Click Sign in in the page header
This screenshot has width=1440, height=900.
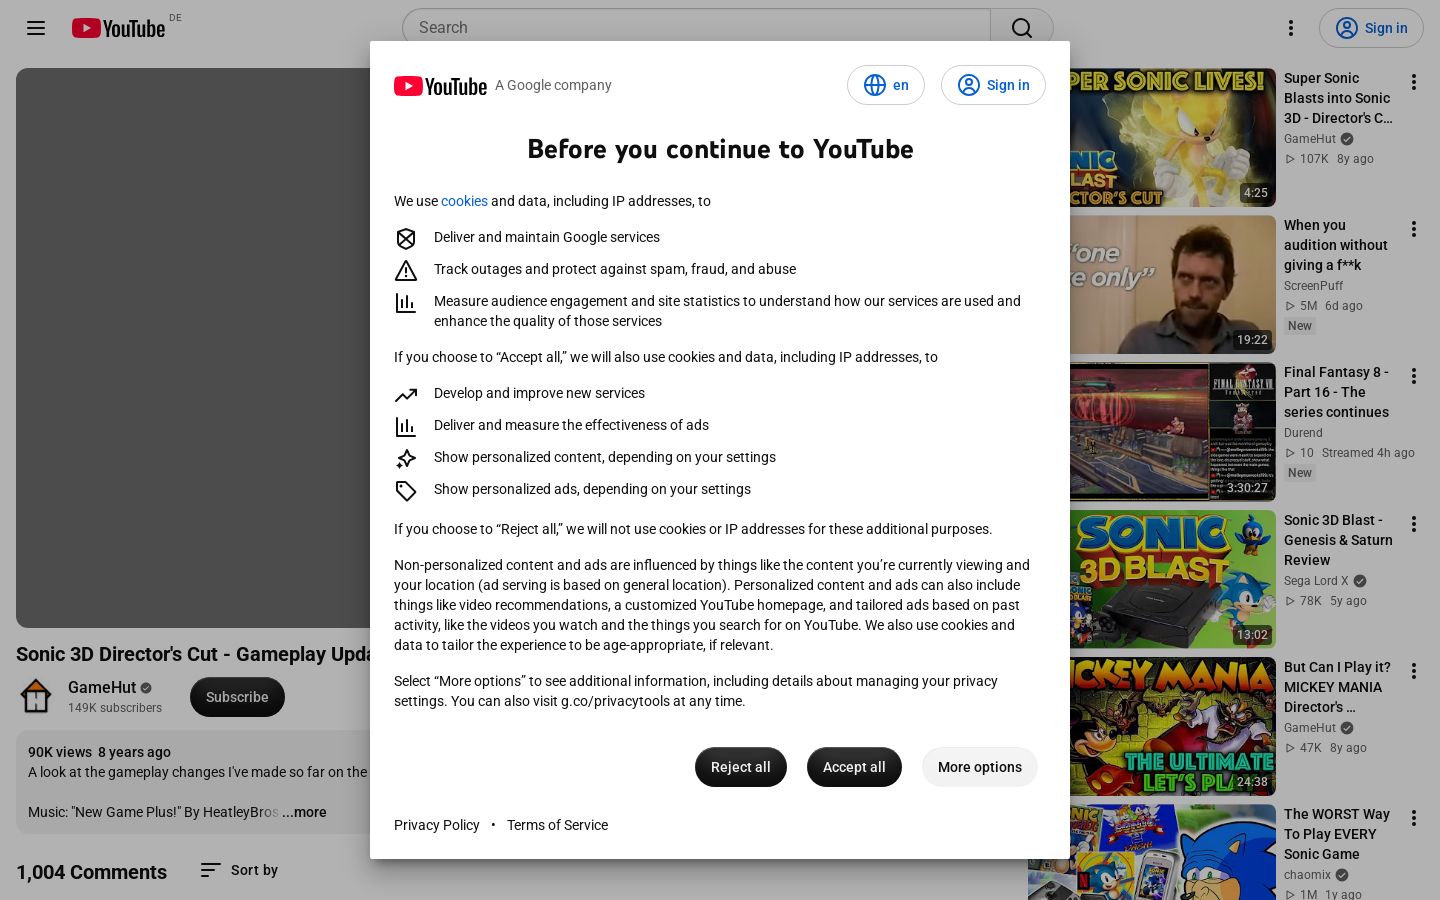click(x=1371, y=28)
